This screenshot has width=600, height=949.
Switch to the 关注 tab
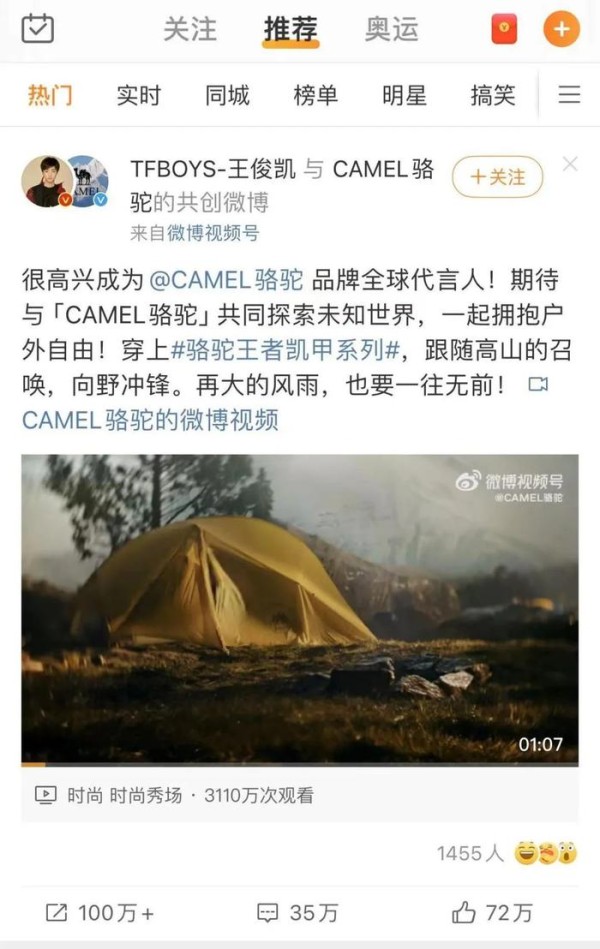pyautogui.click(x=190, y=29)
